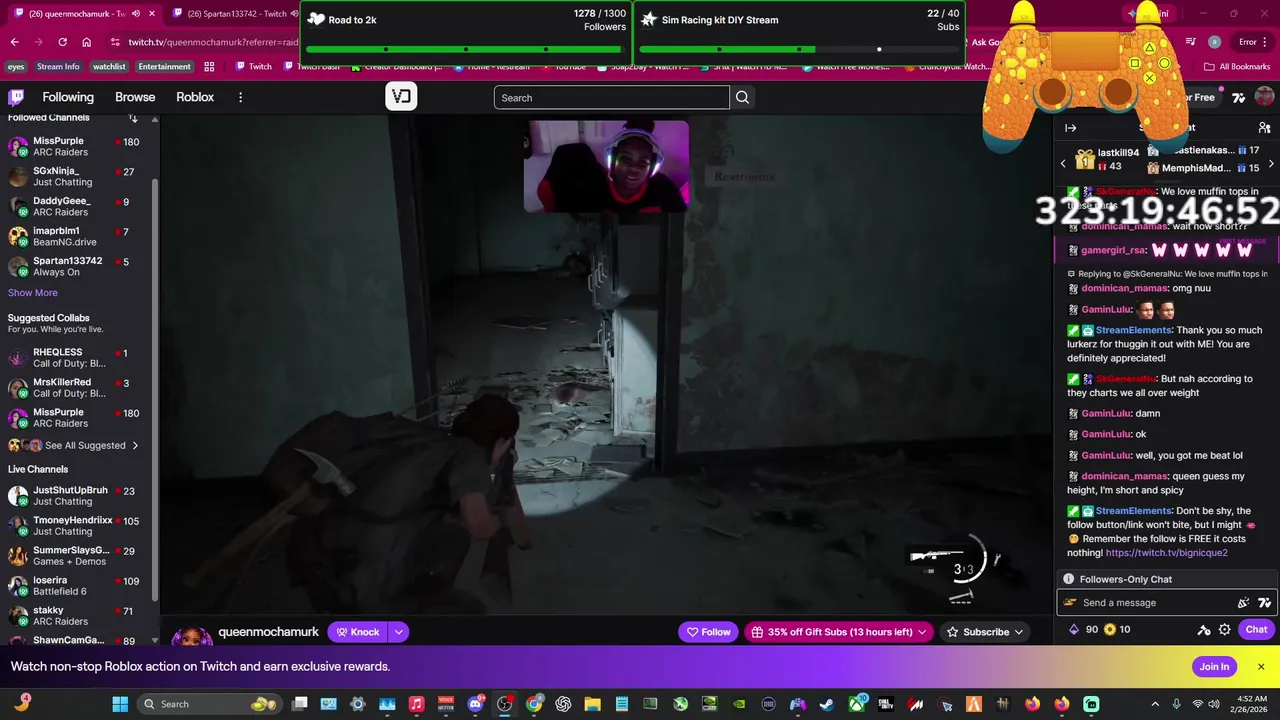Open the three-dot more menu beside Roblox
This screenshot has width=1280, height=720.
tap(240, 97)
